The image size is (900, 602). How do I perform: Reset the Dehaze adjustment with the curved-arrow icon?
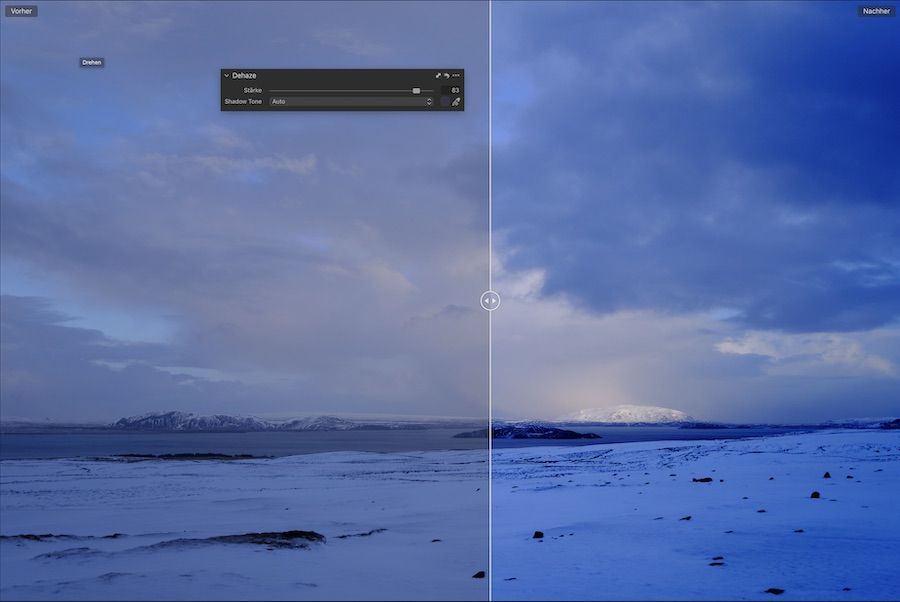(x=446, y=75)
